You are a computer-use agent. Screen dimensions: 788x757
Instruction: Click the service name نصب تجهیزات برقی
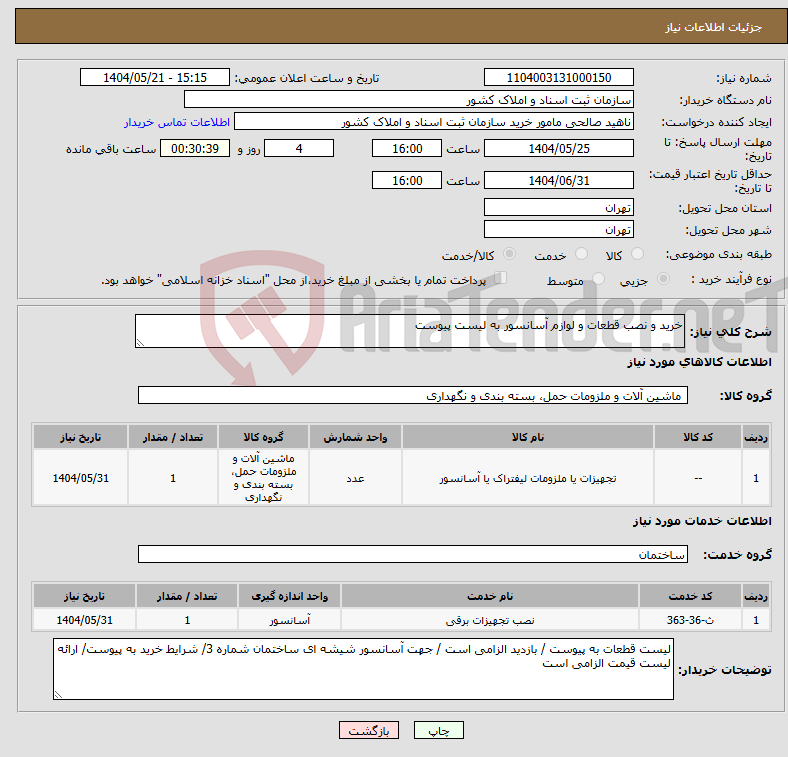[490, 620]
